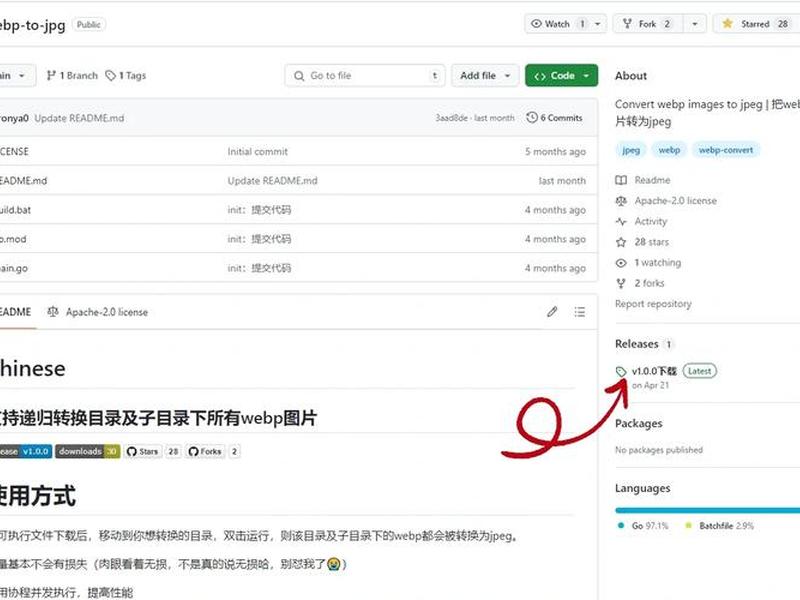This screenshot has width=800, height=600.
Task: Click the Go 97.1% language entry
Action: tap(643, 526)
